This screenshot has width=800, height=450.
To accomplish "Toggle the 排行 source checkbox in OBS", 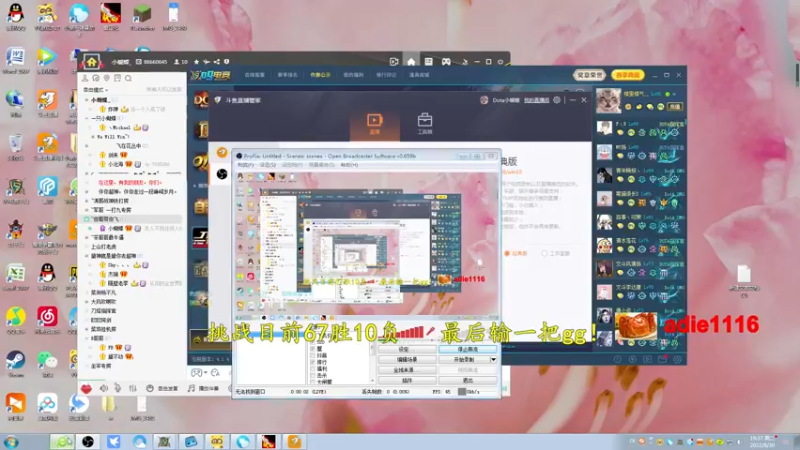I will 313,362.
